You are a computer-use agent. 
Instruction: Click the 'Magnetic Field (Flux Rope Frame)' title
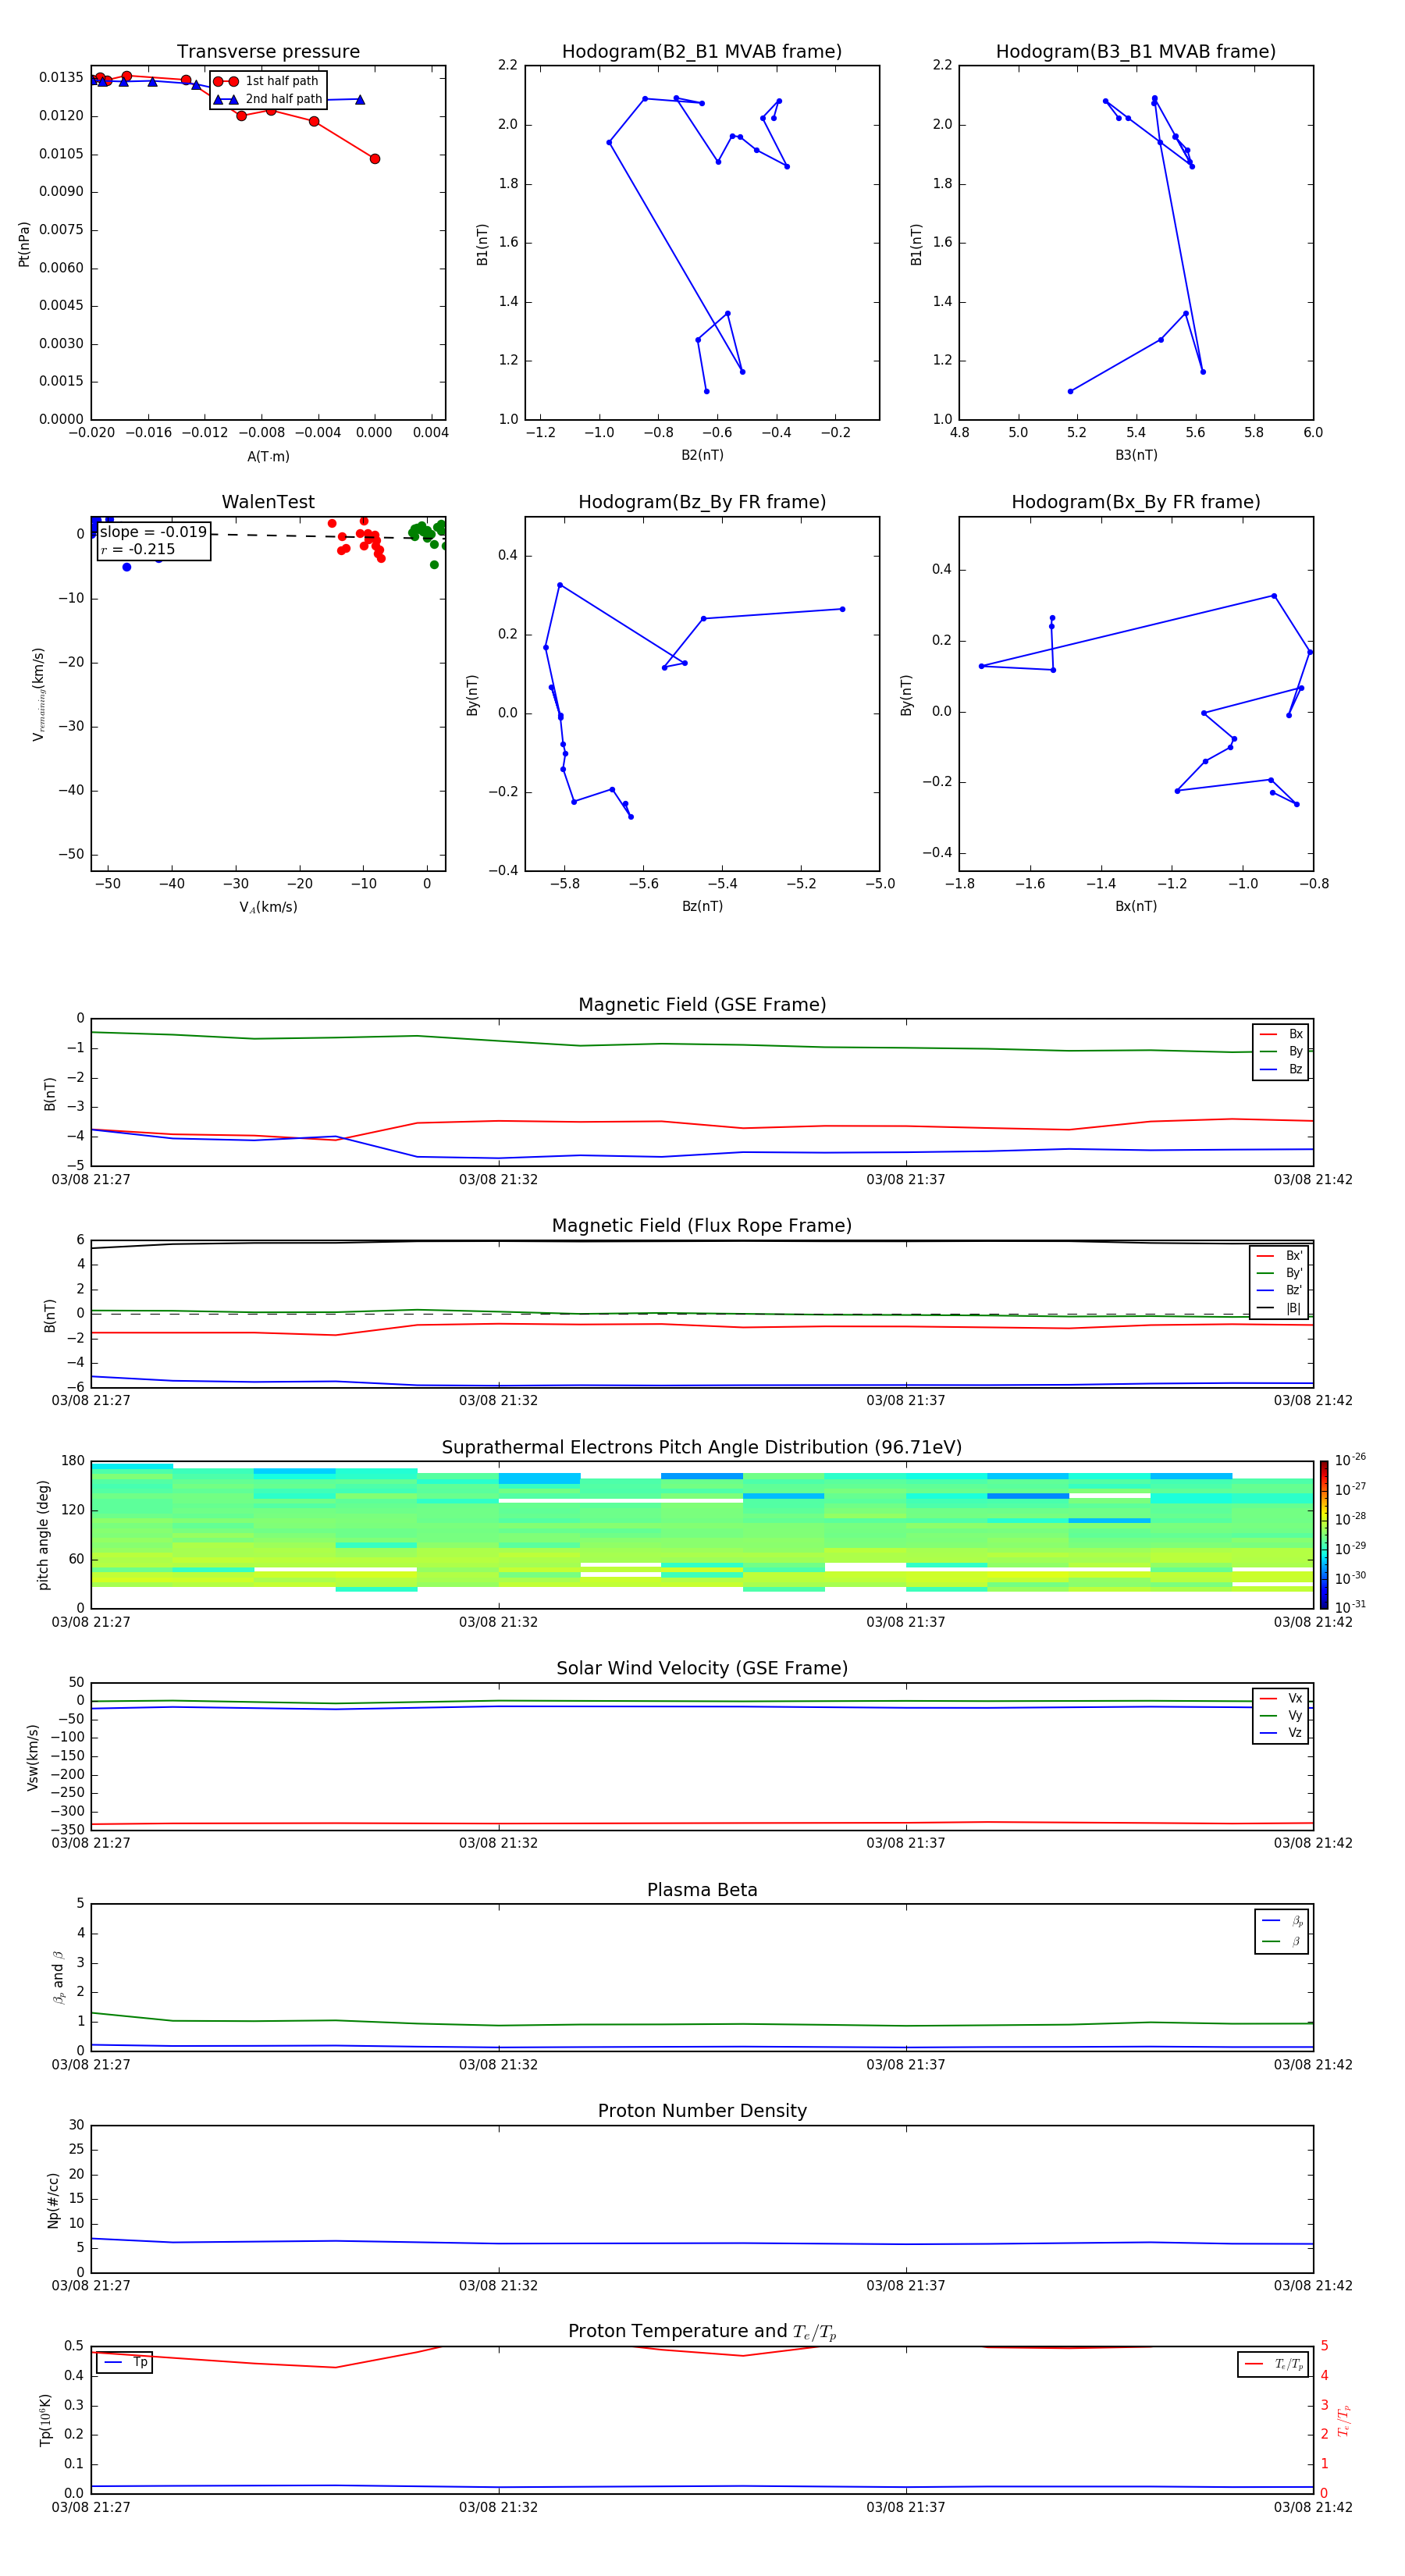(702, 1226)
